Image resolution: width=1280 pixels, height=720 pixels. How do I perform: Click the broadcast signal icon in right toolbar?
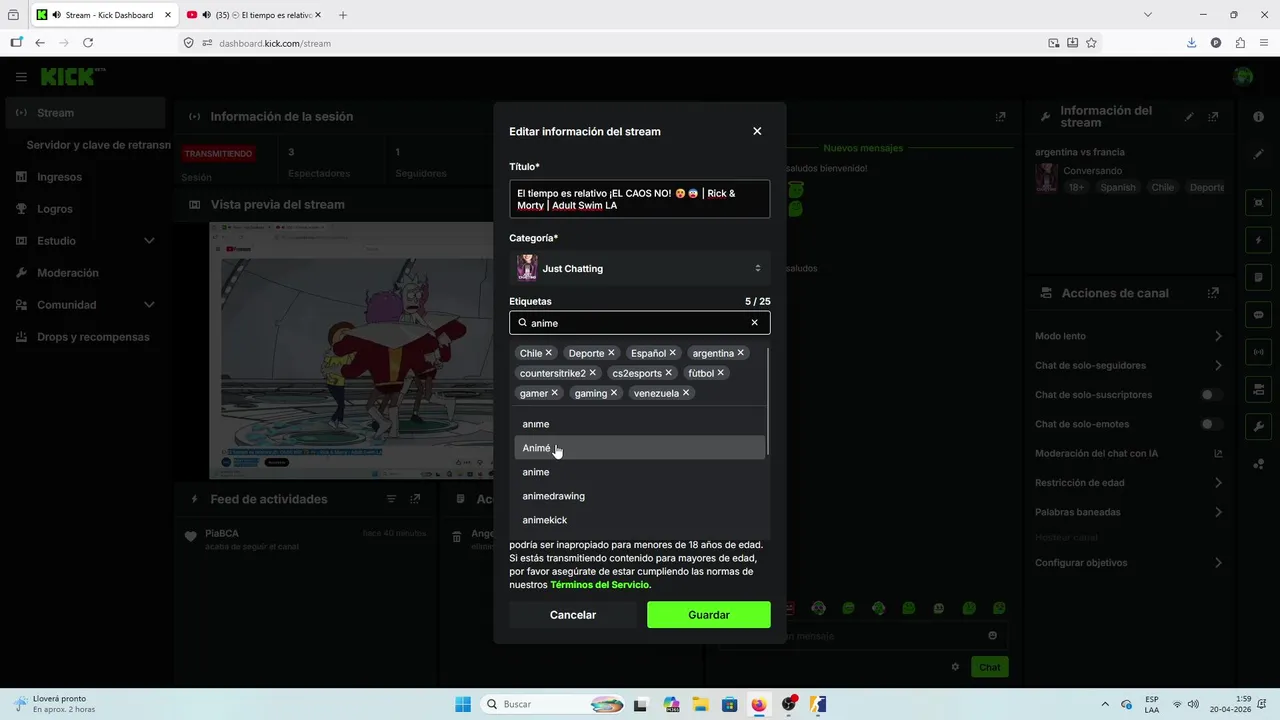pyautogui.click(x=1258, y=352)
